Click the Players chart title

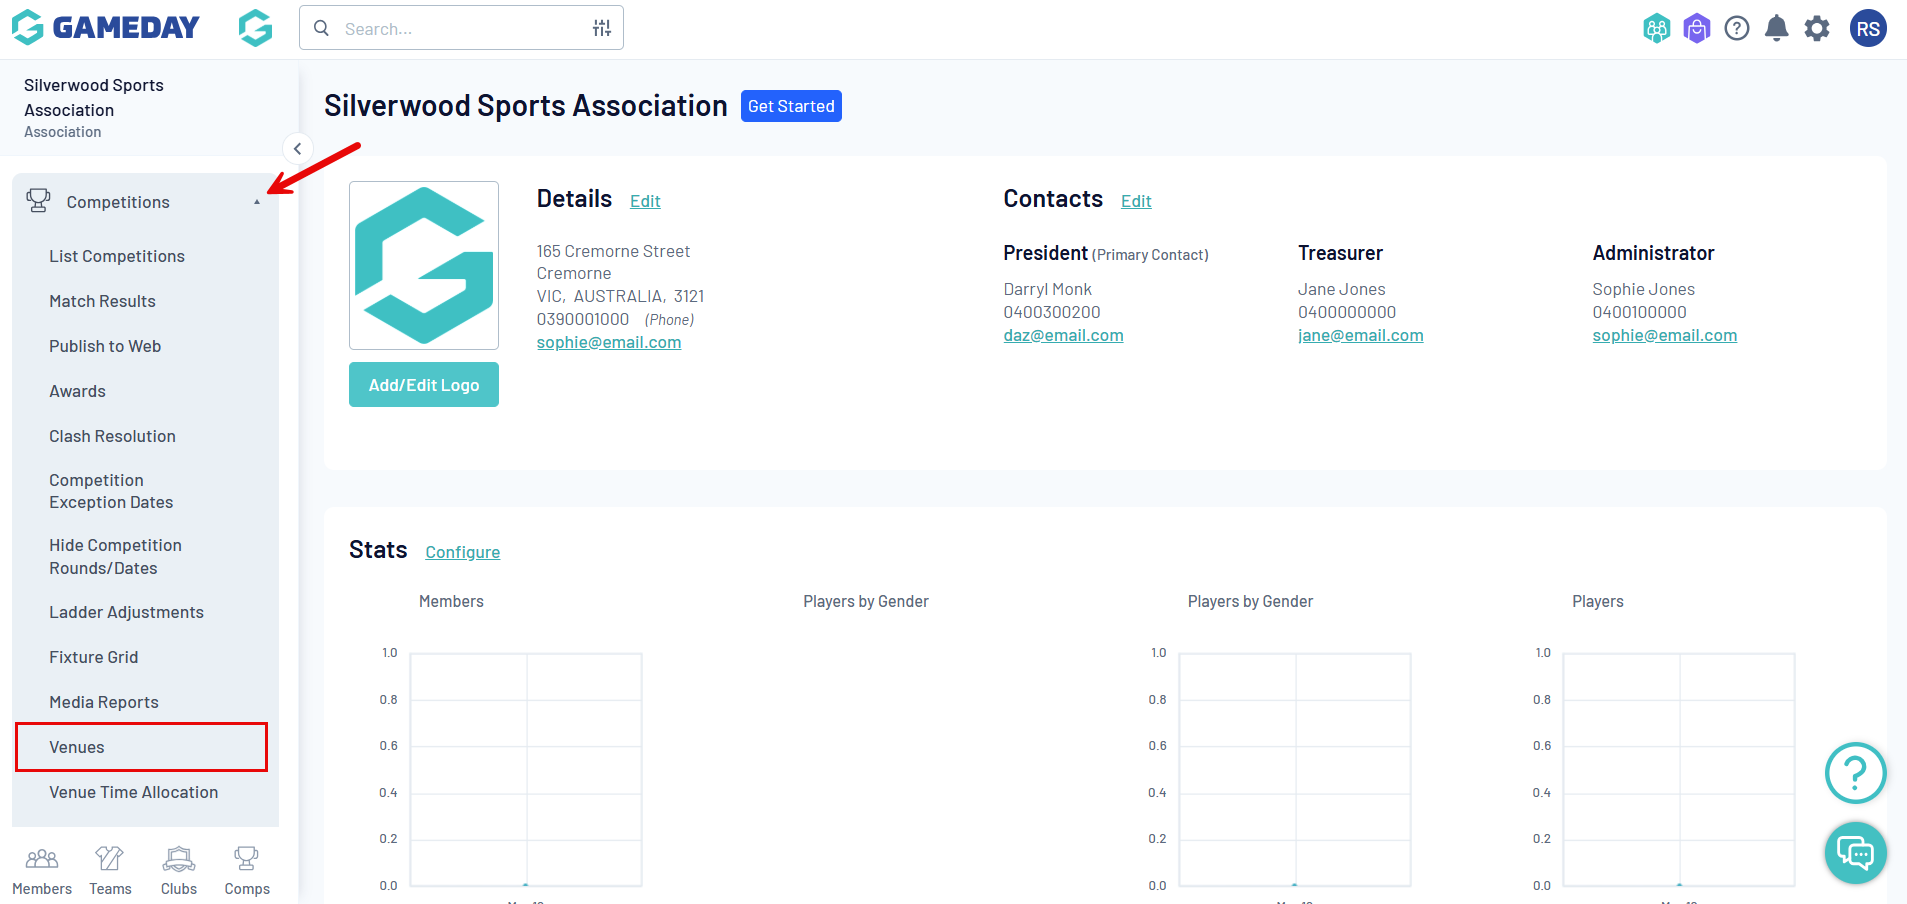coord(1597,601)
